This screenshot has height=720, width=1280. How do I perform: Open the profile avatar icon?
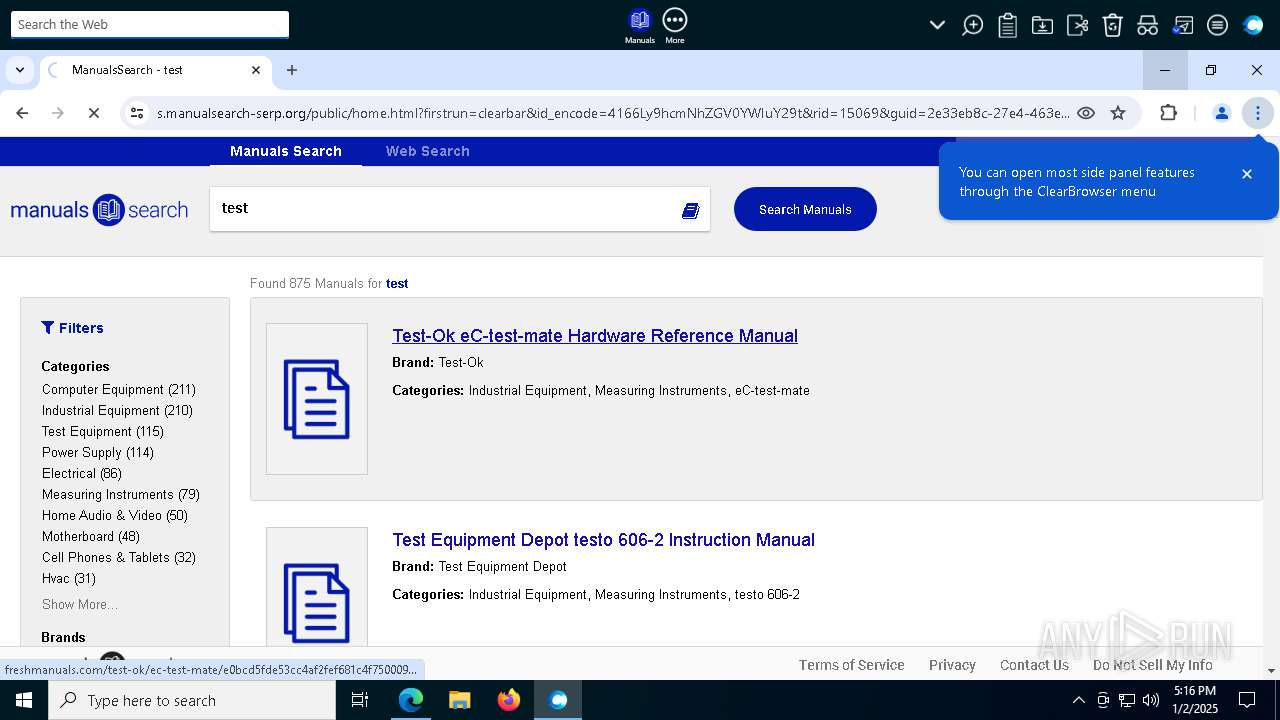[x=1221, y=113]
